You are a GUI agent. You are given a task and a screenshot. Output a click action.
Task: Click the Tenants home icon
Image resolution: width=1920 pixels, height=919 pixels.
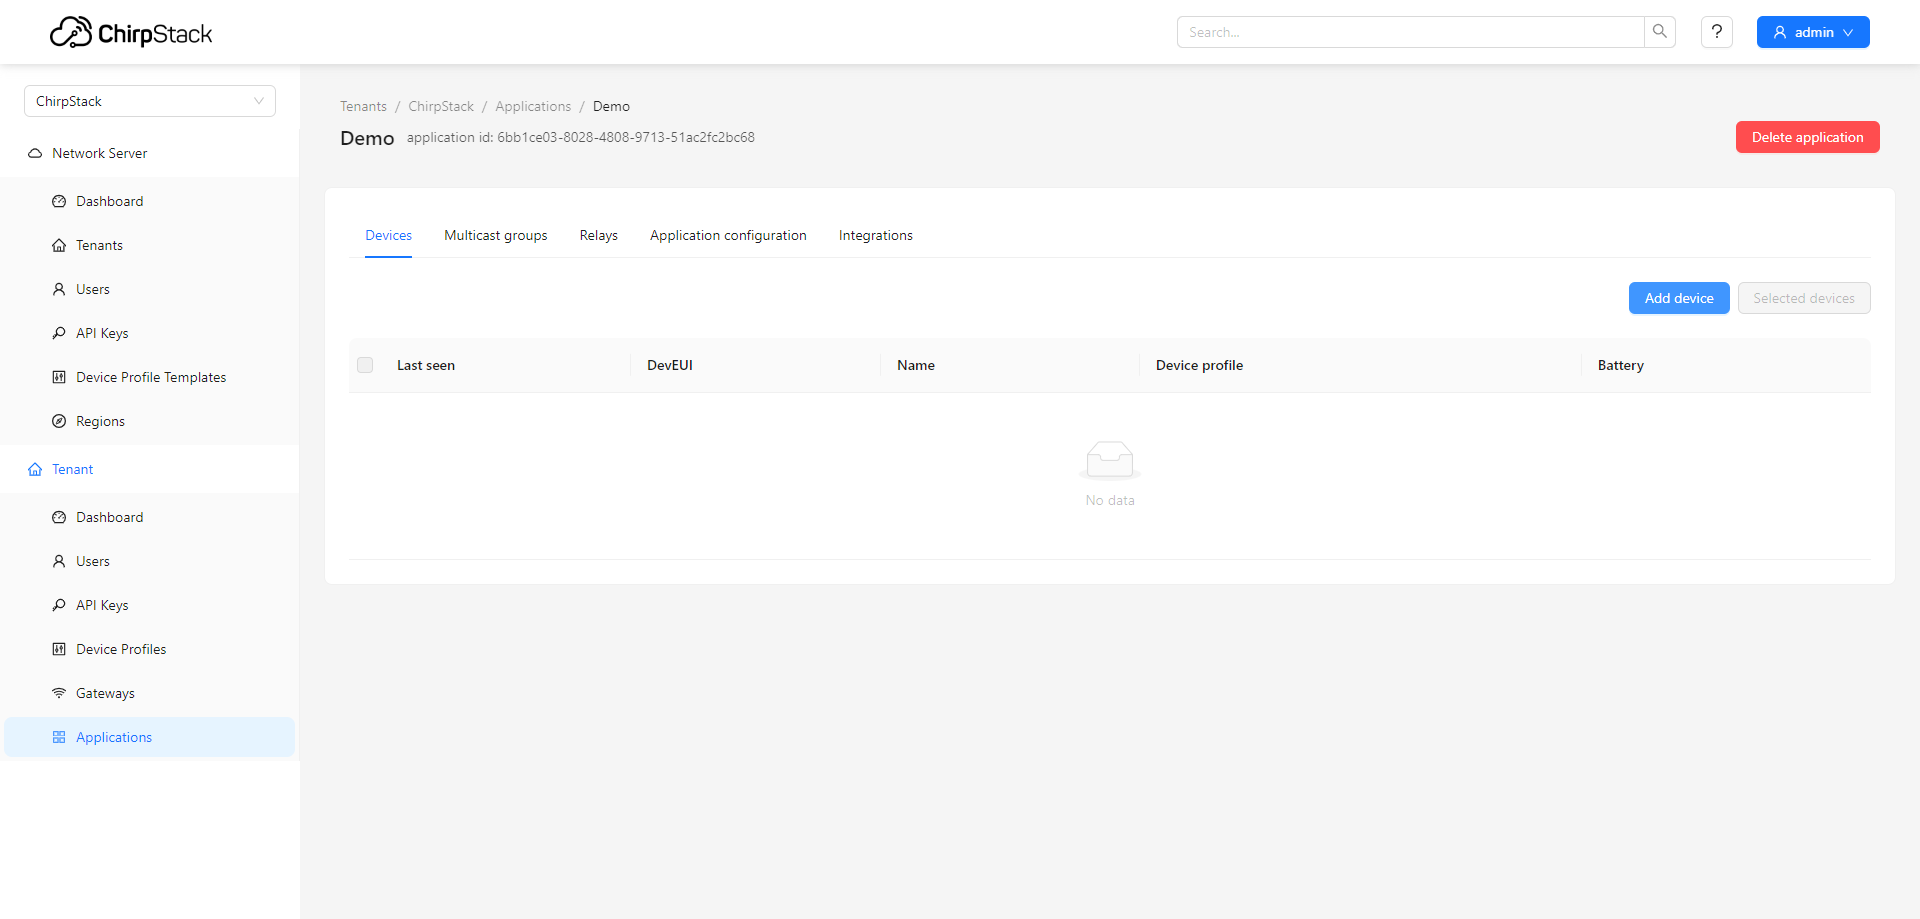point(59,245)
